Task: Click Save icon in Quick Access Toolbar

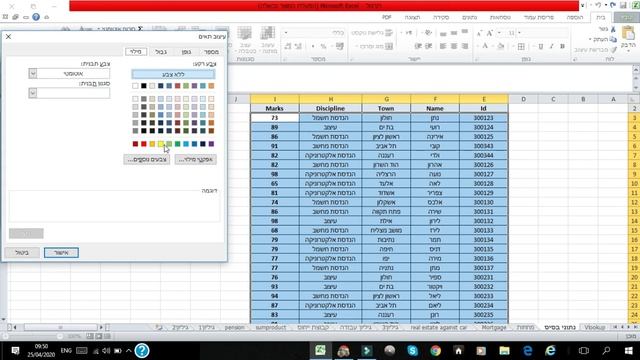Action: coord(623,5)
